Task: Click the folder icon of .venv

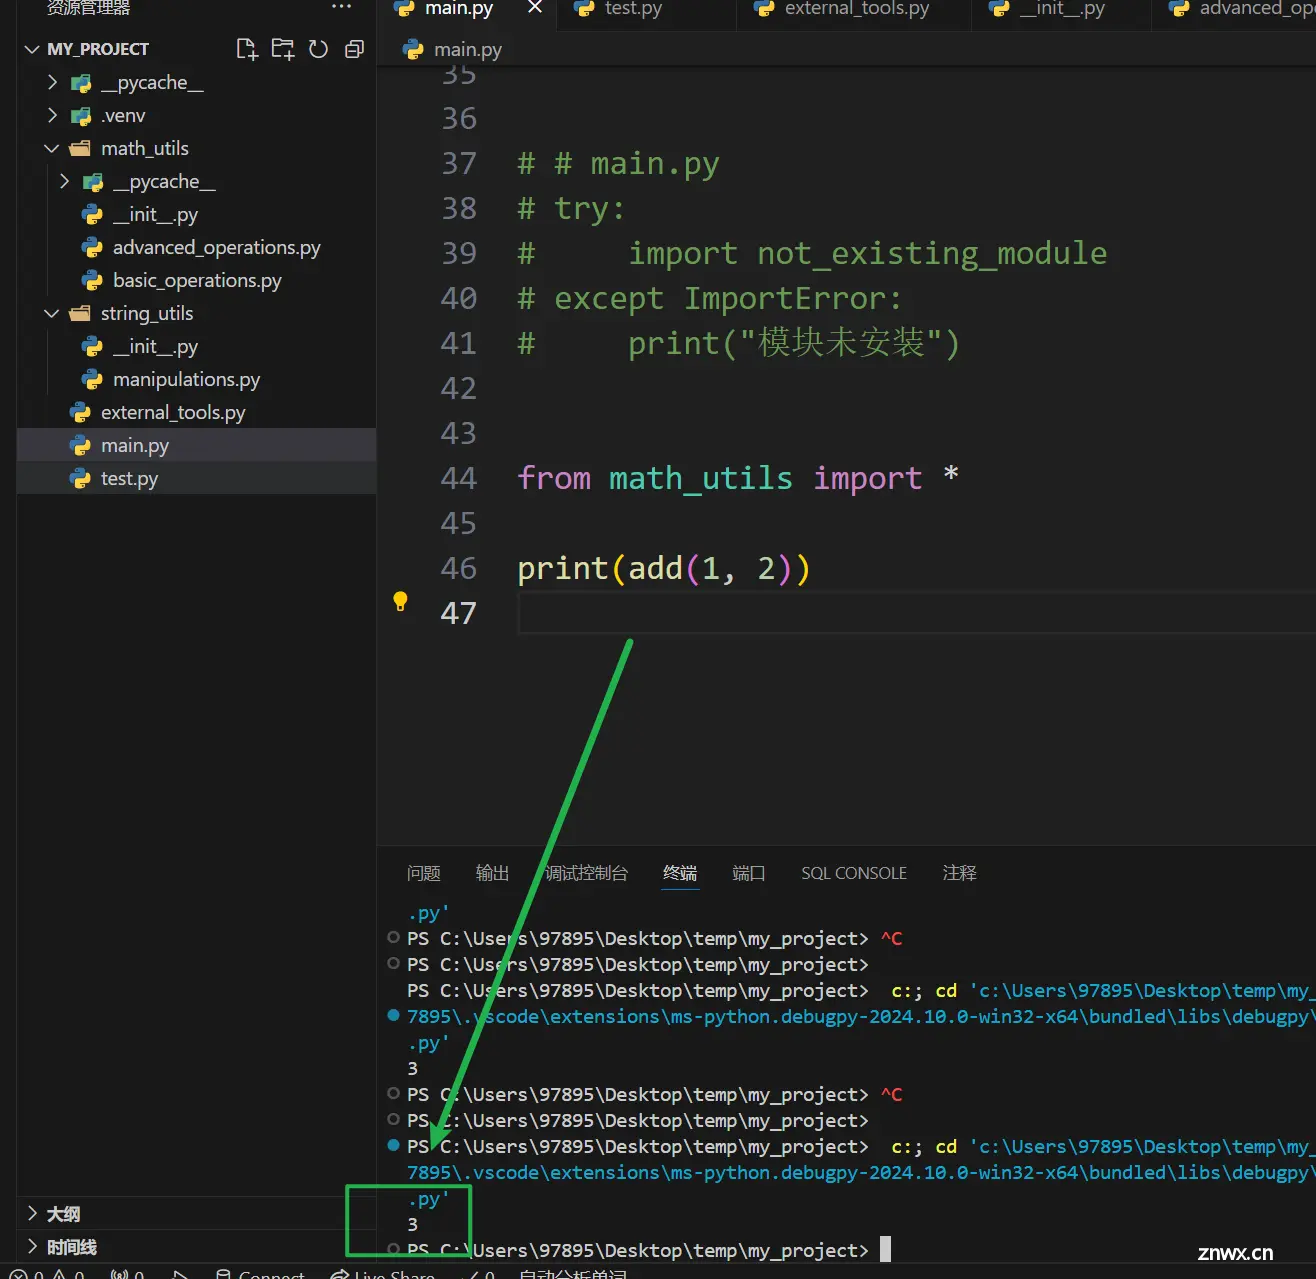Action: [81, 116]
